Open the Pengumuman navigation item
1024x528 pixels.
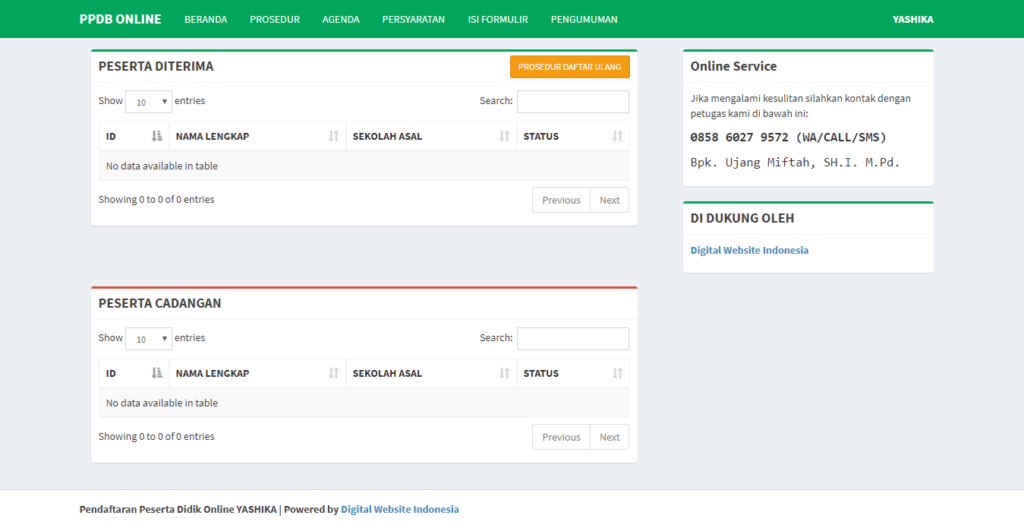pyautogui.click(x=583, y=19)
